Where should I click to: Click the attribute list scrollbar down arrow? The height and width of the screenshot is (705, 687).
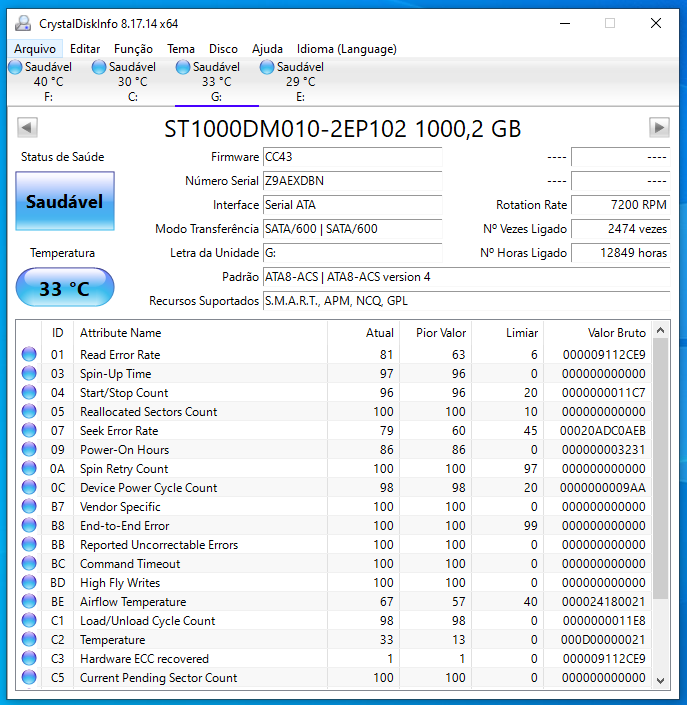pyautogui.click(x=660, y=680)
